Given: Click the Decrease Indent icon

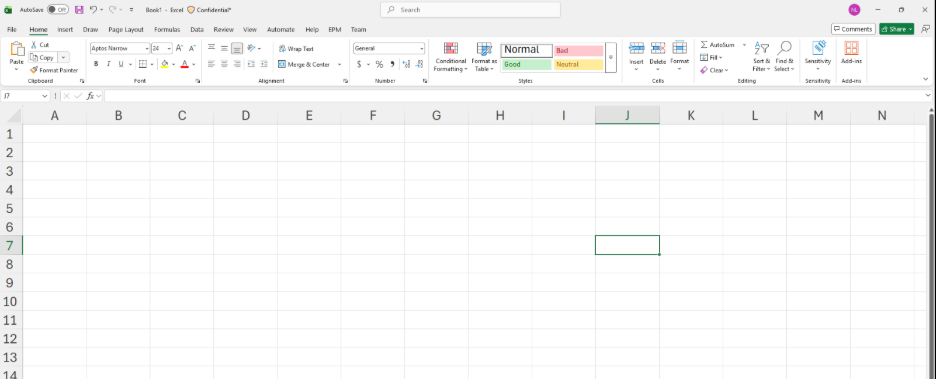Looking at the screenshot, I should 251,64.
